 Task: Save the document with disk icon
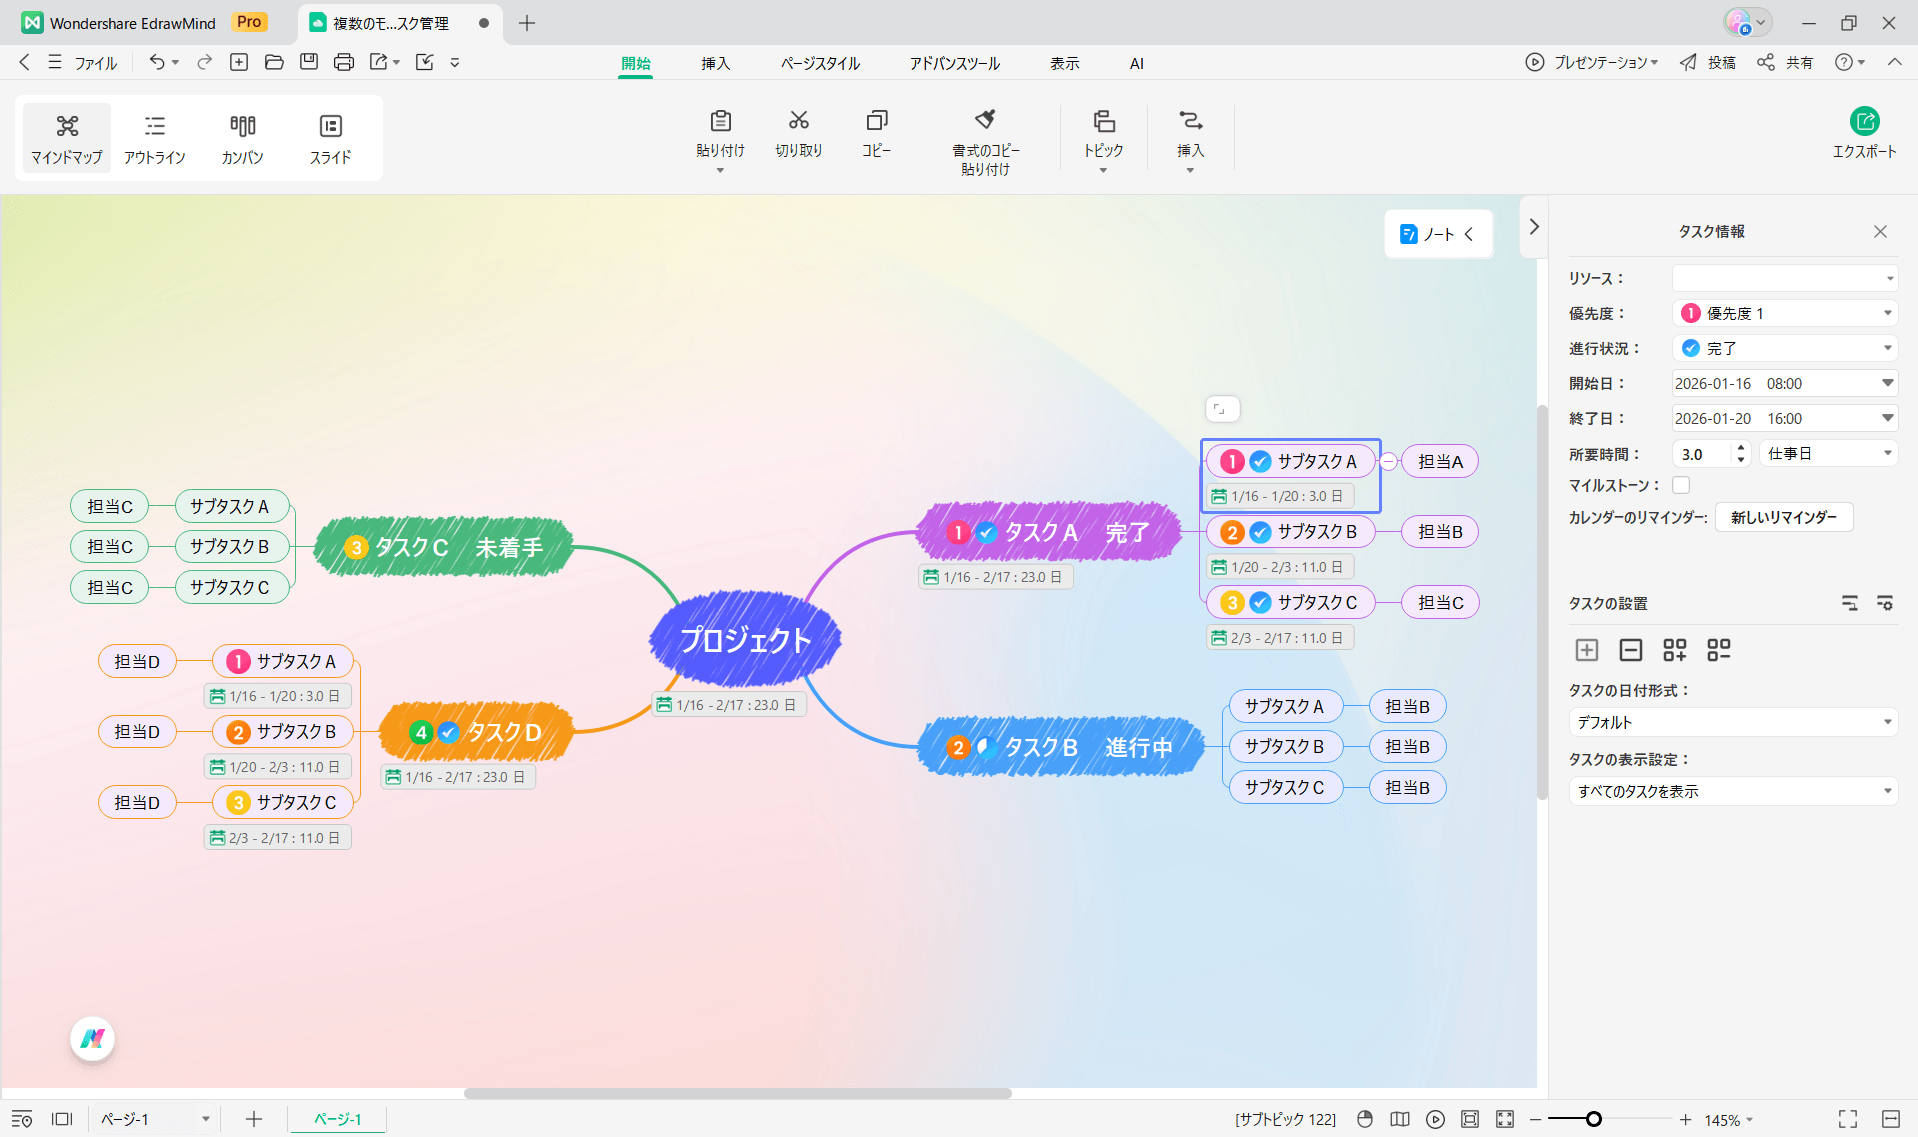coord(309,62)
